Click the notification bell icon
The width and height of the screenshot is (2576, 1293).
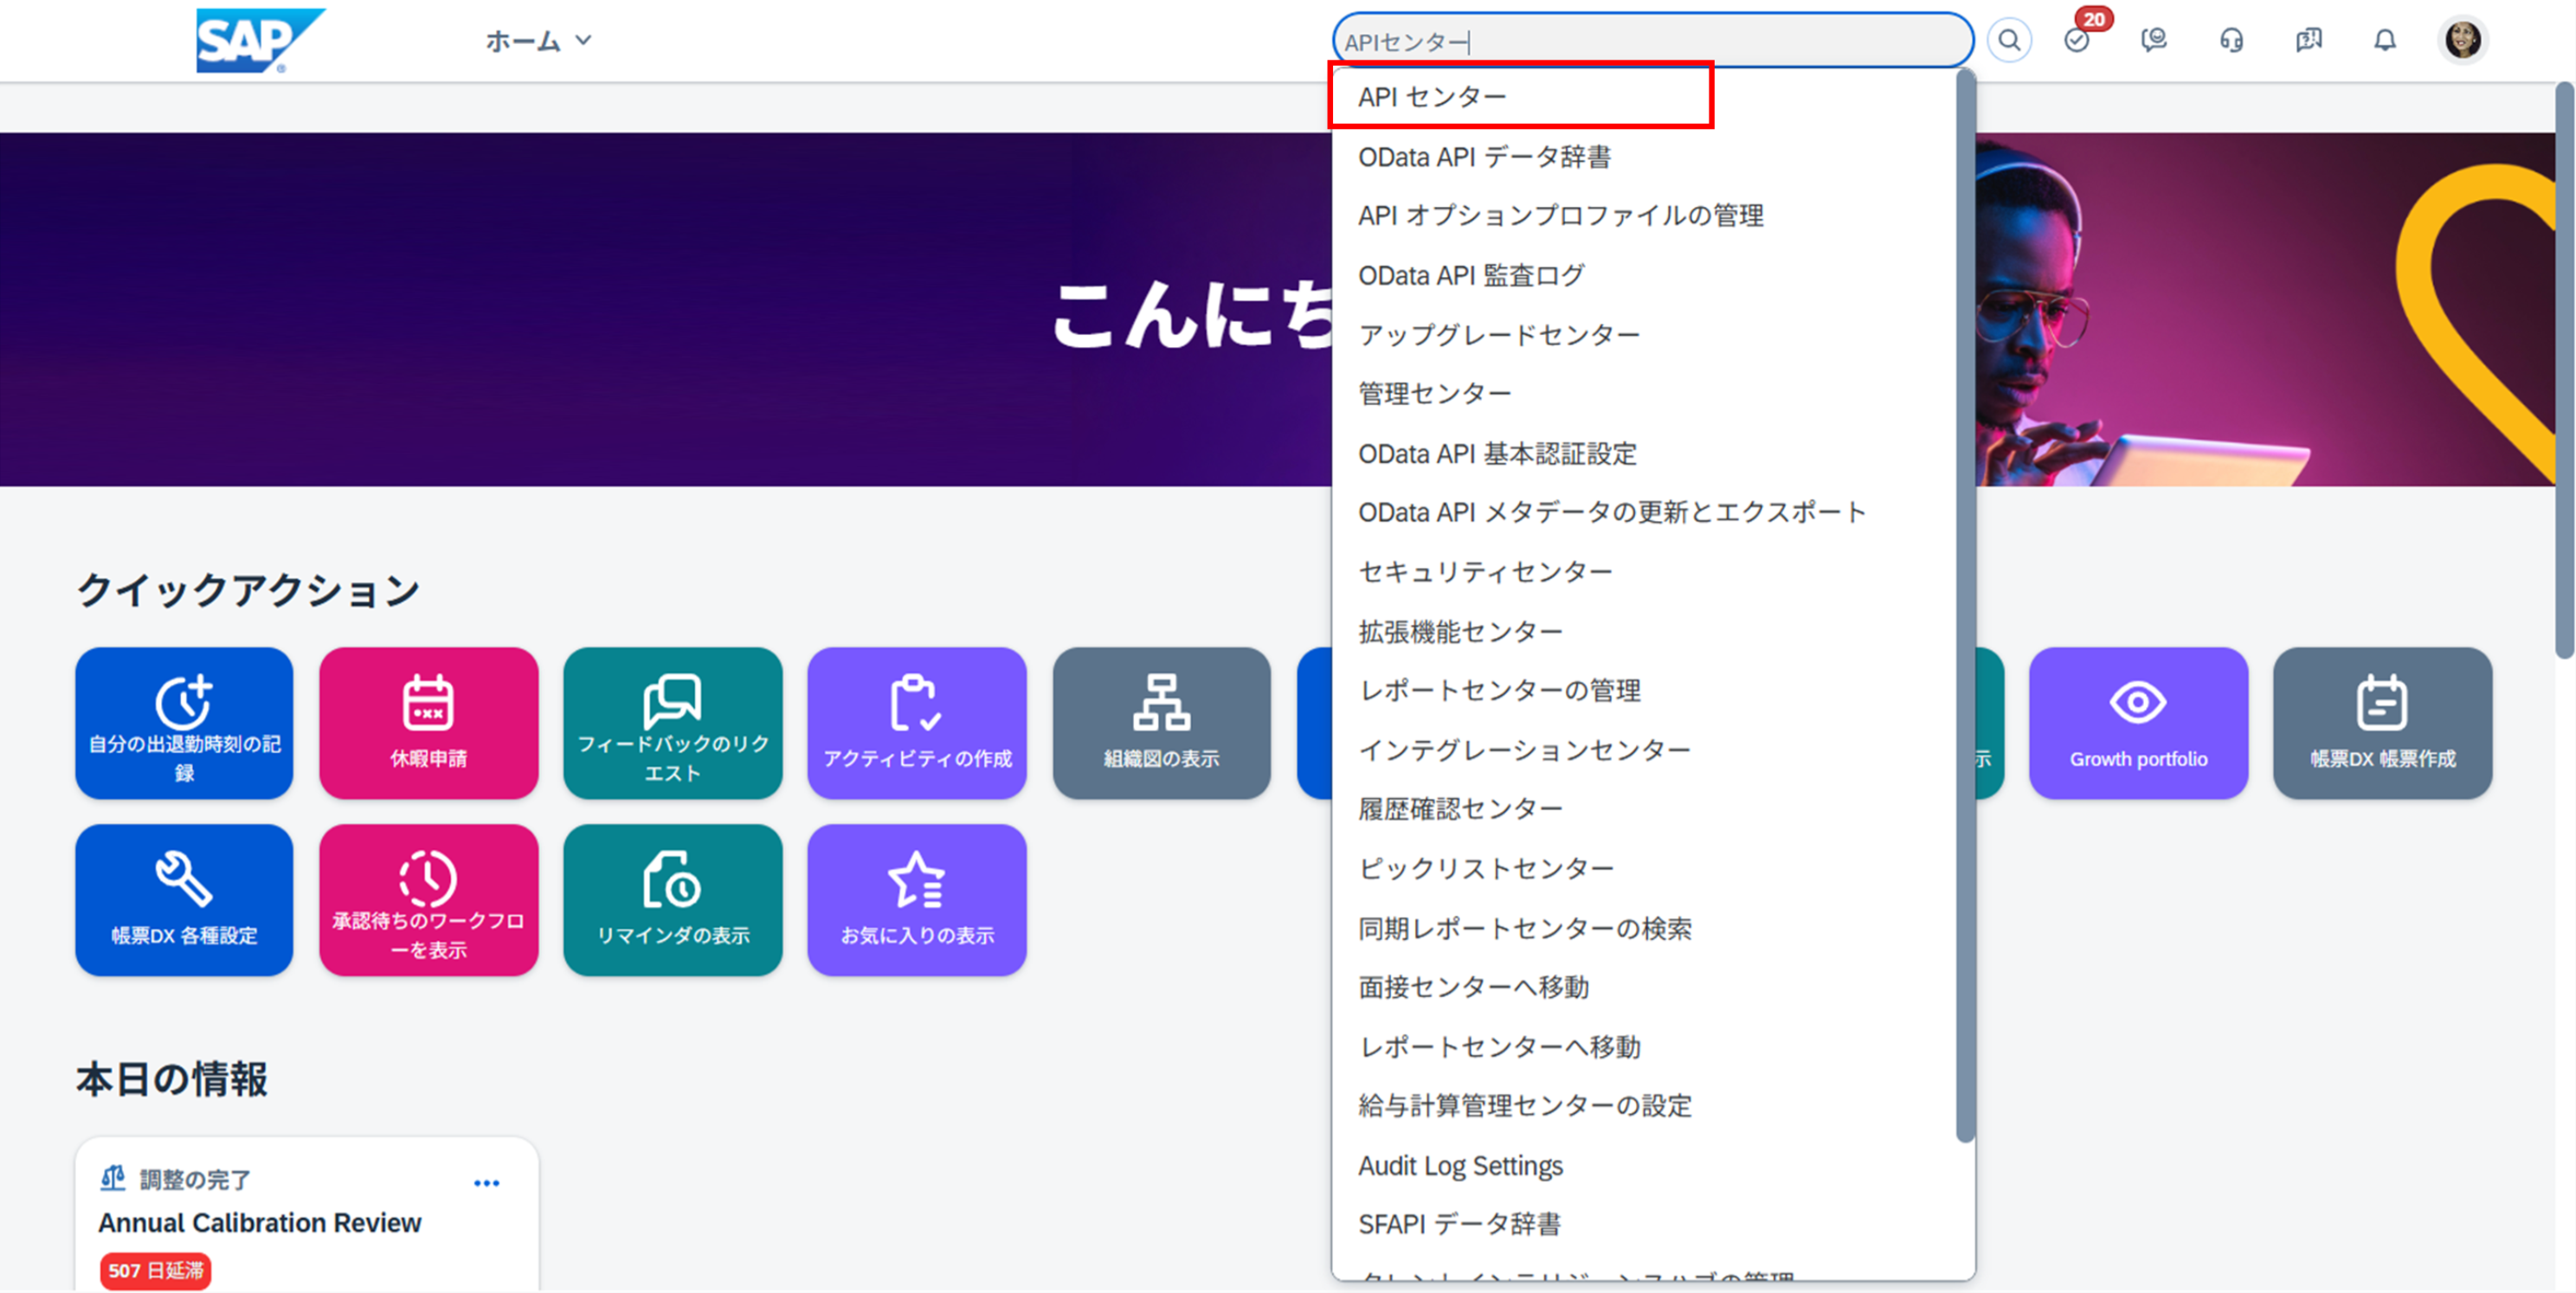click(2385, 41)
